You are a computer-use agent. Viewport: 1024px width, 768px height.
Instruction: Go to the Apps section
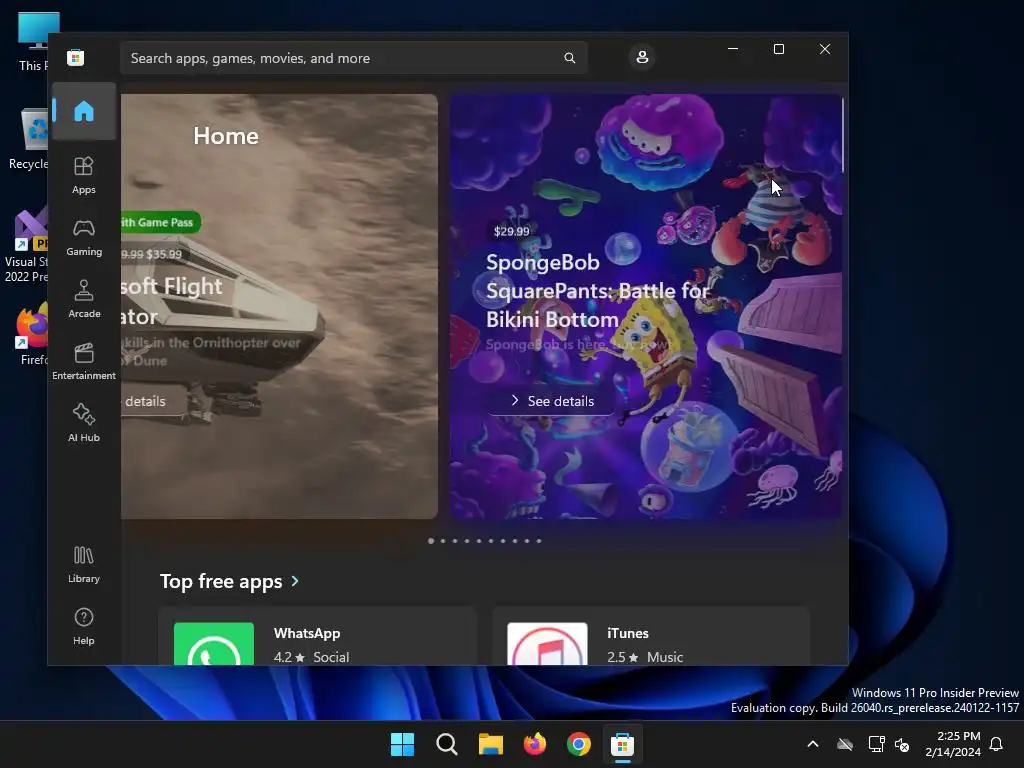pos(84,175)
